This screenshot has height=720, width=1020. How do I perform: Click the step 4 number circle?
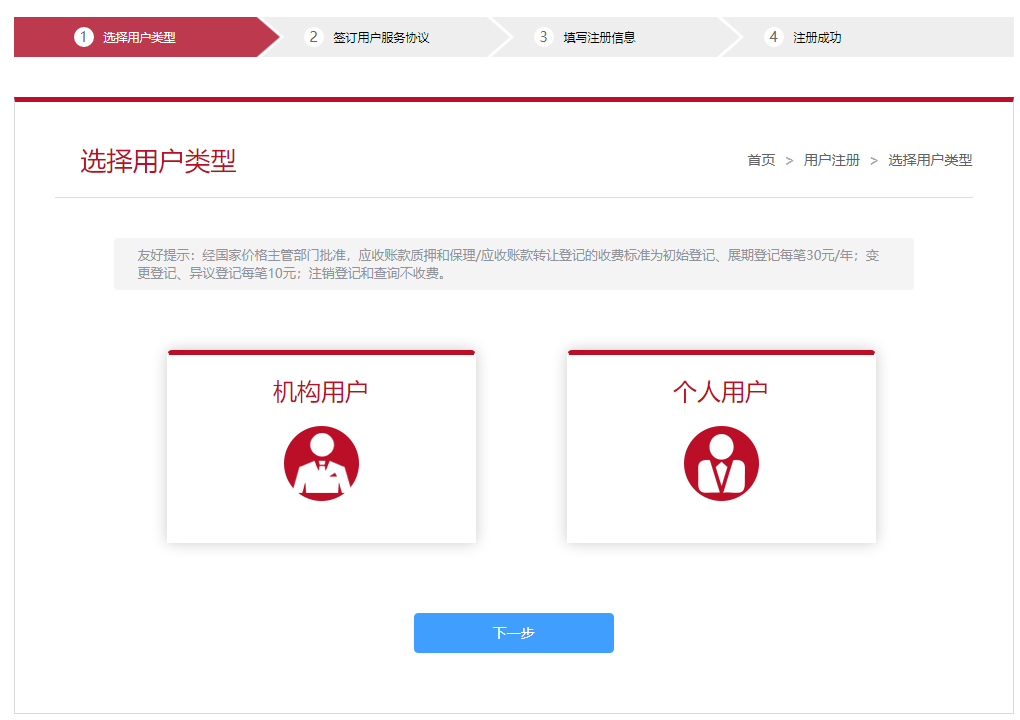point(773,37)
